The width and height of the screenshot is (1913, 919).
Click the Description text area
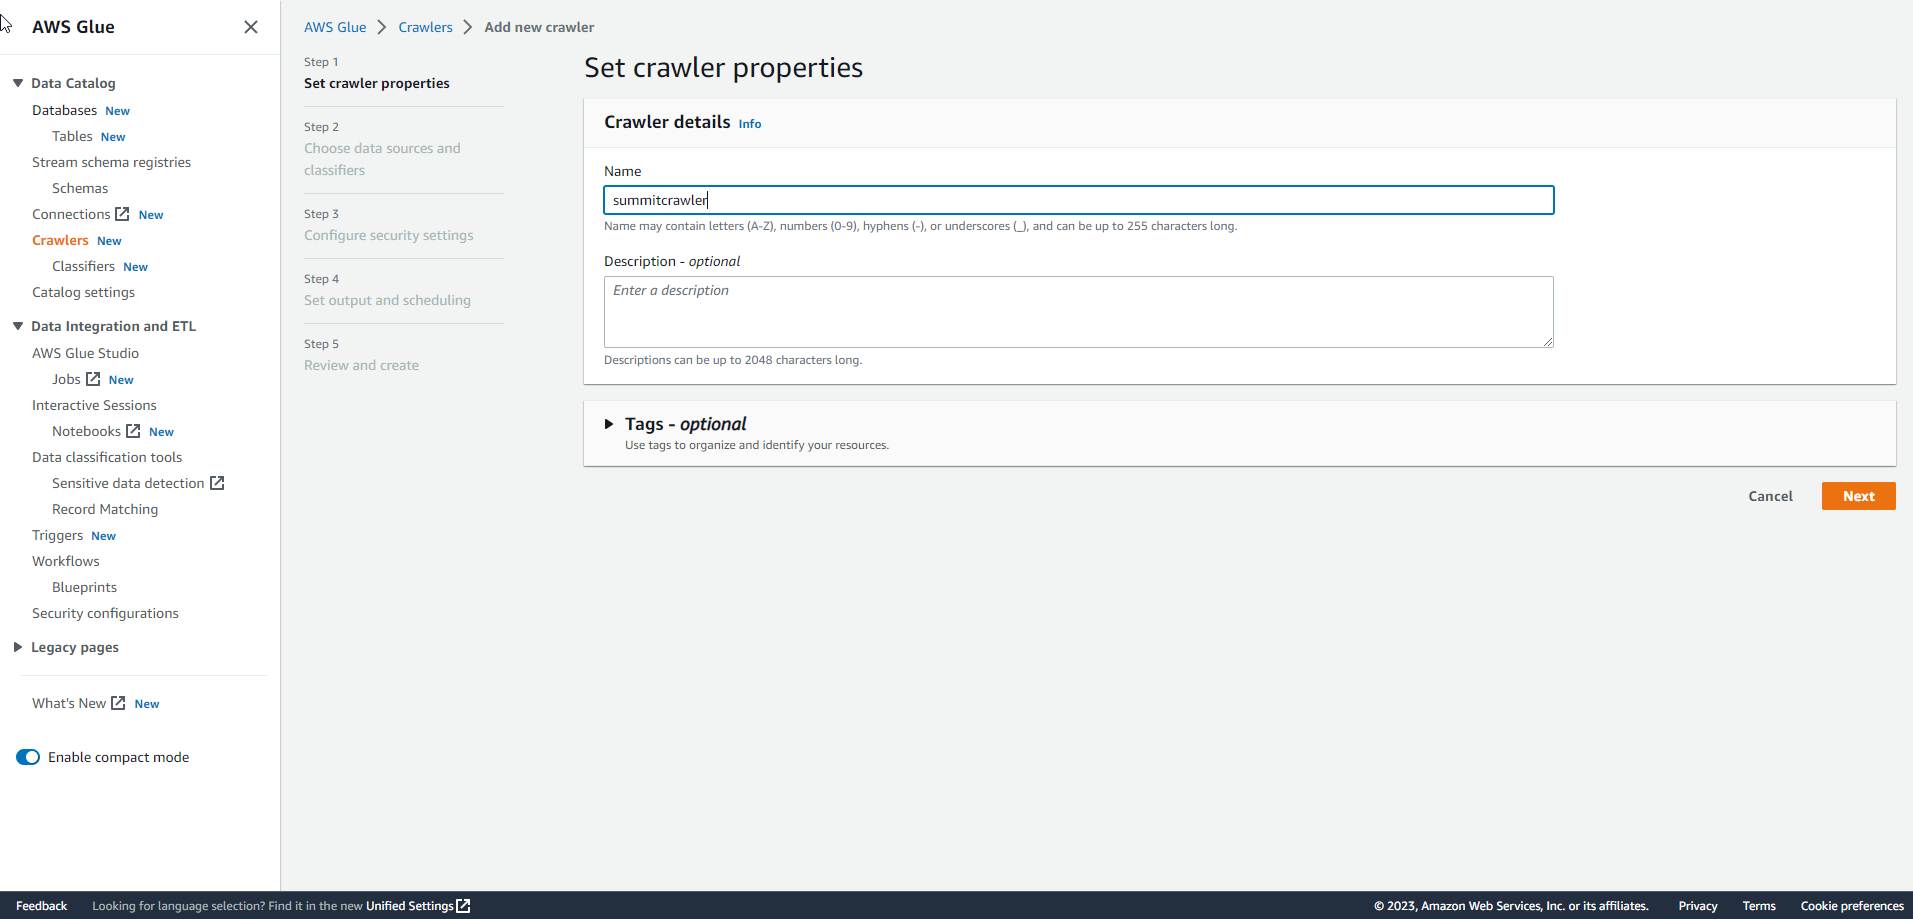[x=1079, y=312]
